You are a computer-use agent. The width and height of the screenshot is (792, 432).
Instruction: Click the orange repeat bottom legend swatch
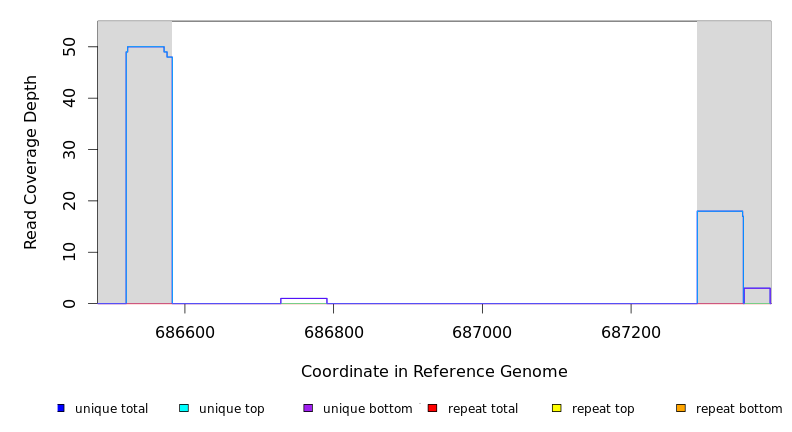681,408
